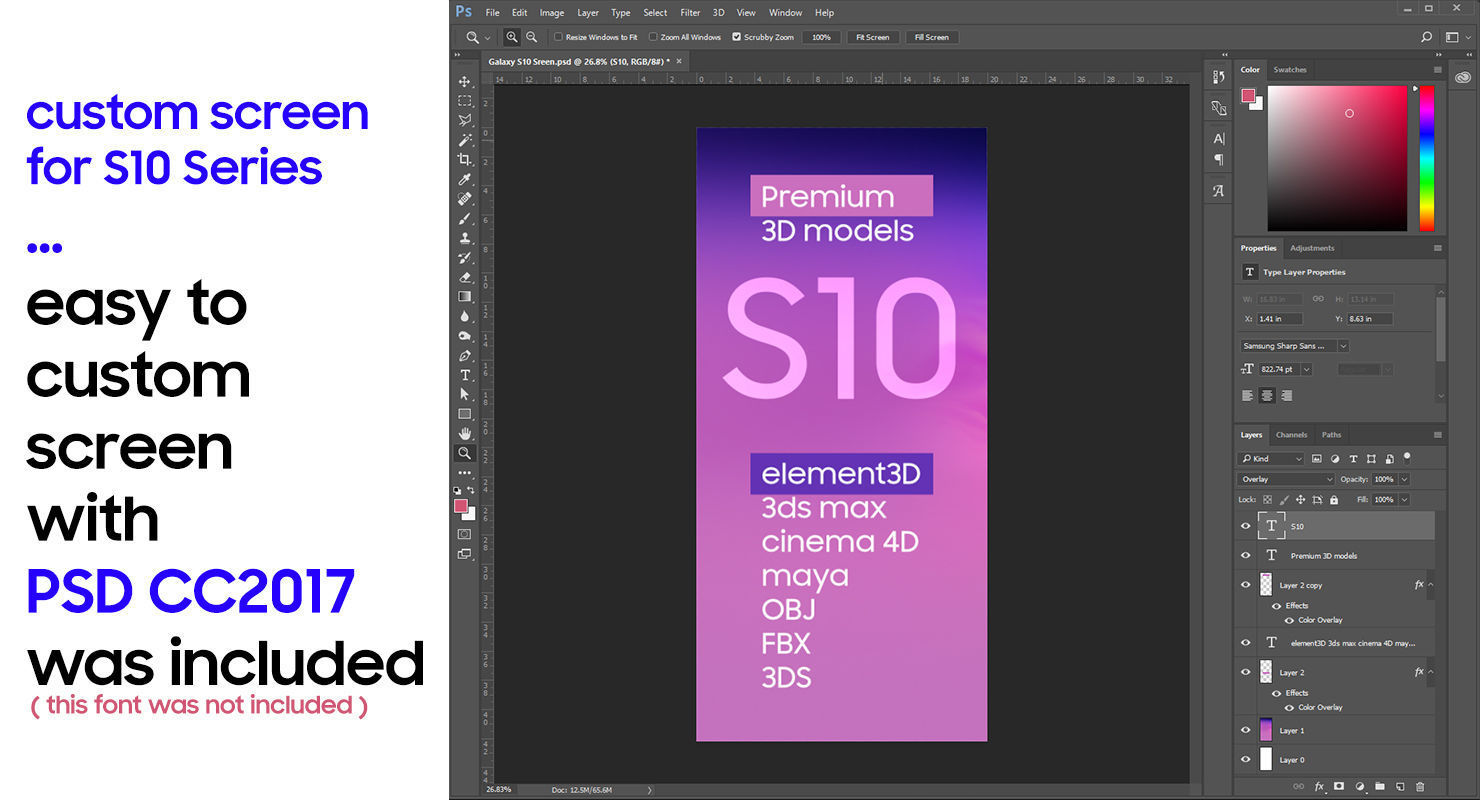Select the Magic Wand tool
The height and width of the screenshot is (800, 1480).
point(464,140)
